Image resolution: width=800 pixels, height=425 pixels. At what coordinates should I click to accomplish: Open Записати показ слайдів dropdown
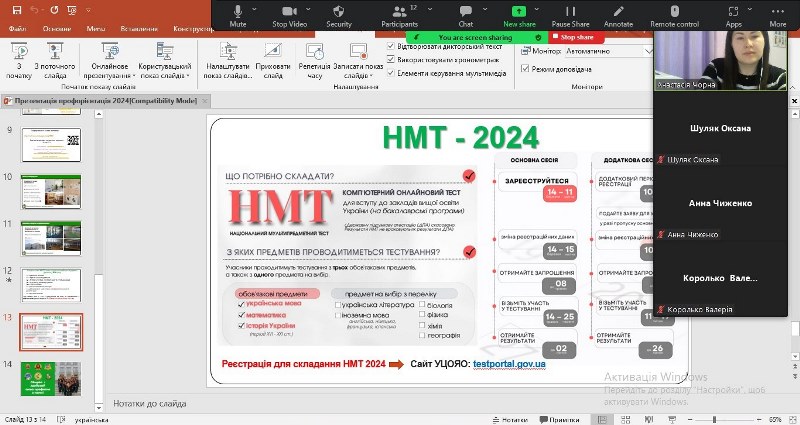tap(358, 60)
